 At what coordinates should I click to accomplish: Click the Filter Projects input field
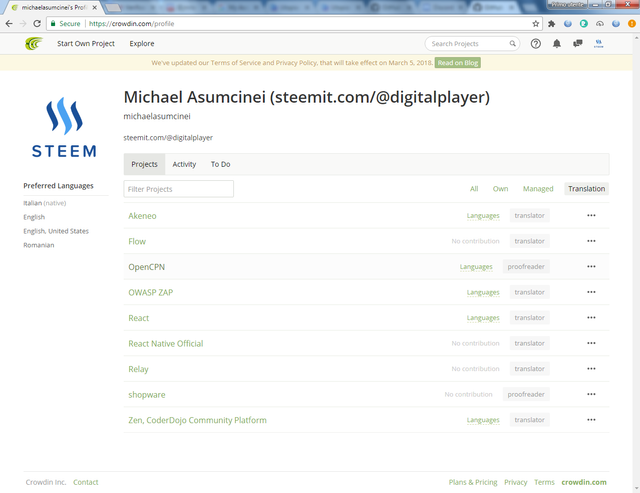tap(179, 189)
